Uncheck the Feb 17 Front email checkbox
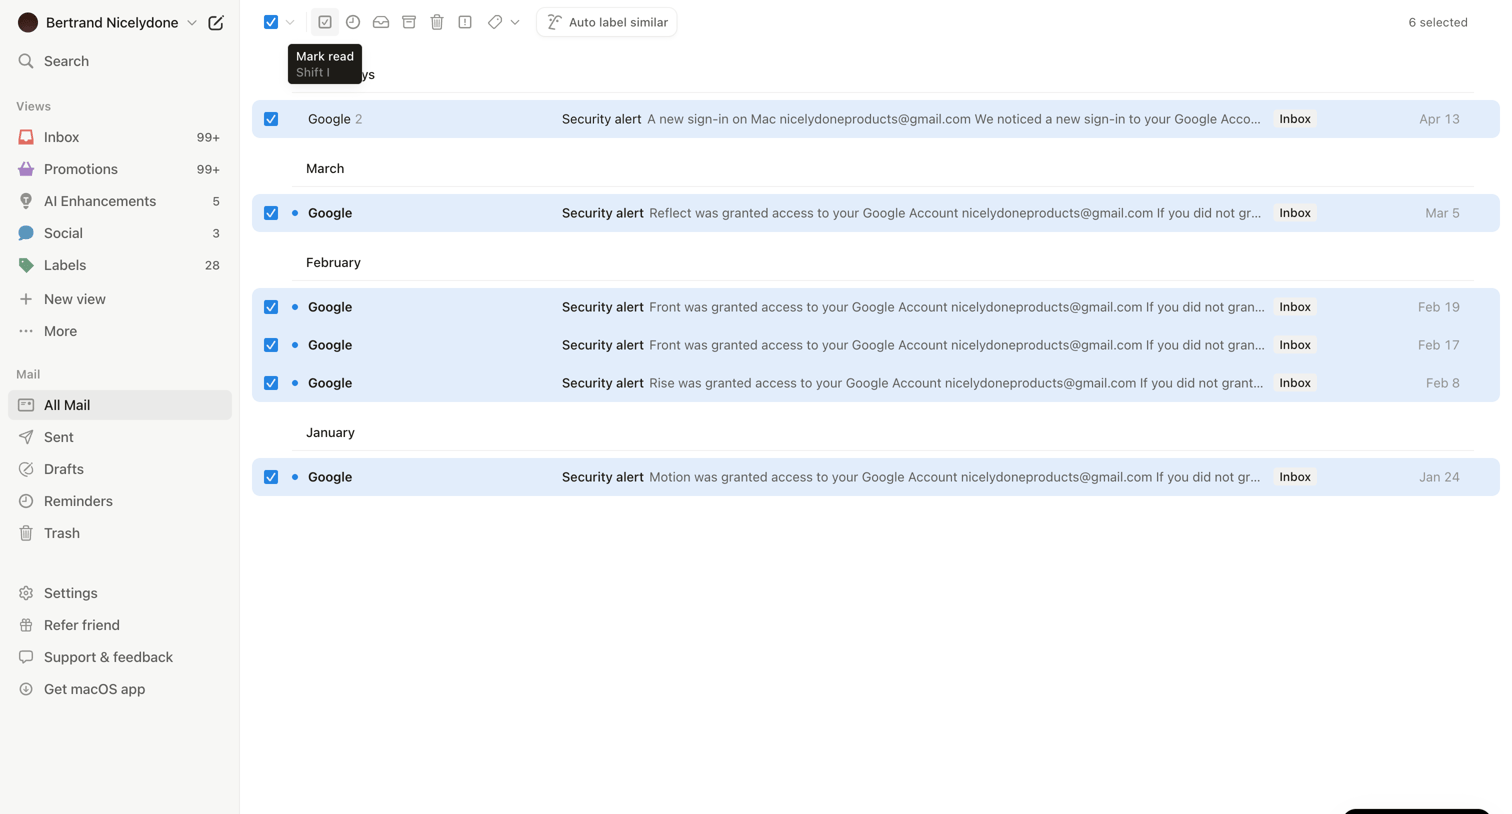The width and height of the screenshot is (1512, 814). (271, 345)
